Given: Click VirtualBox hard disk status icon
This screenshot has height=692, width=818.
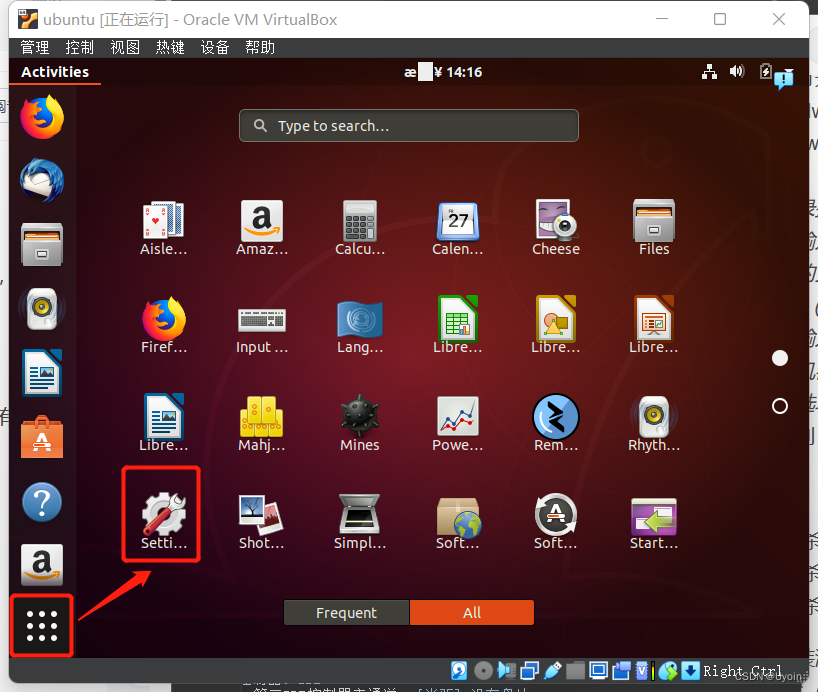Looking at the screenshot, I should [459, 671].
